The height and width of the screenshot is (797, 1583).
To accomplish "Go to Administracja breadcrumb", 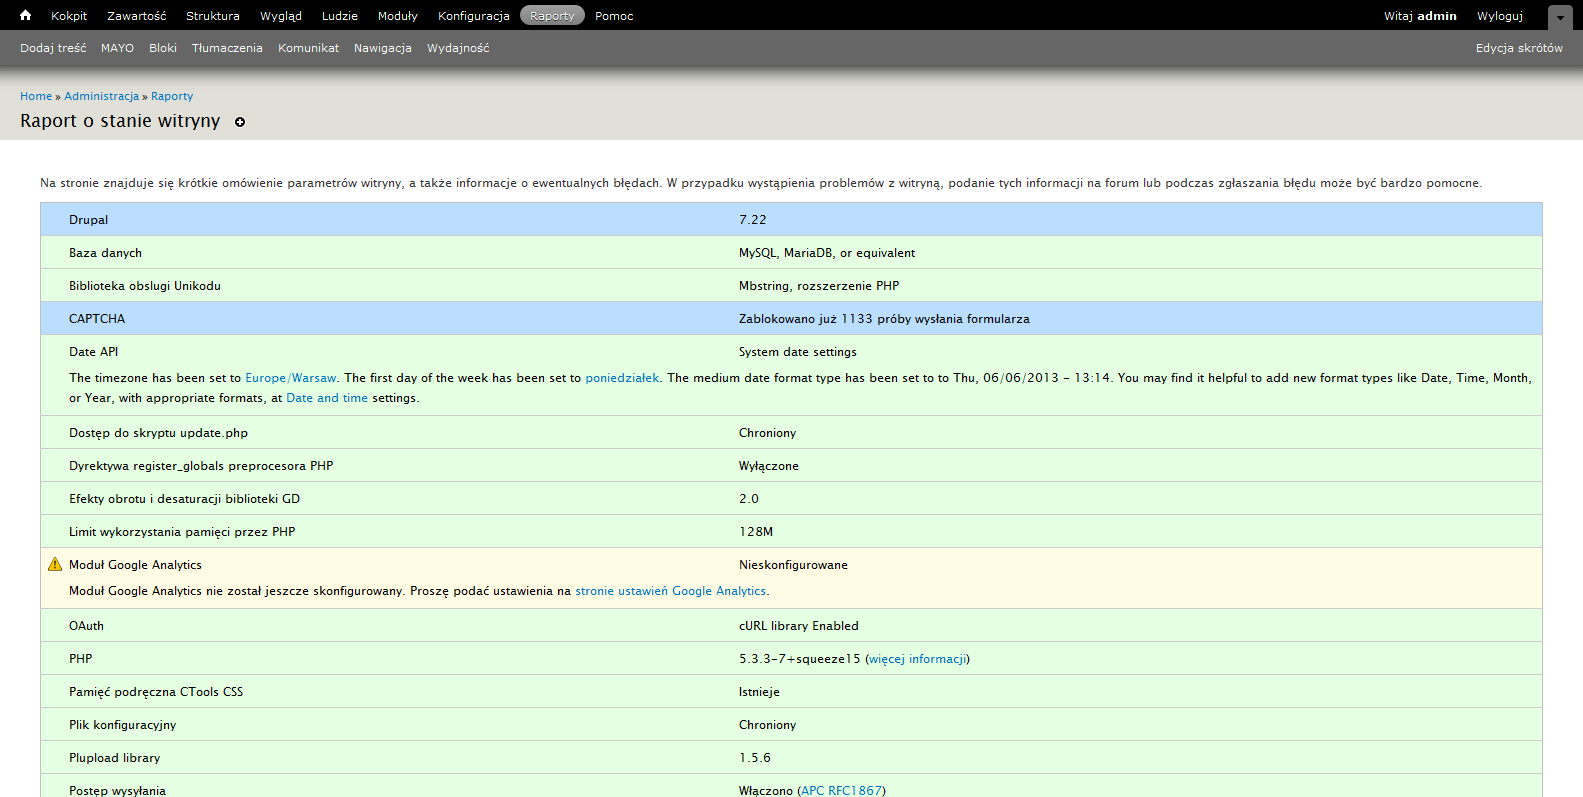I will click(x=102, y=96).
